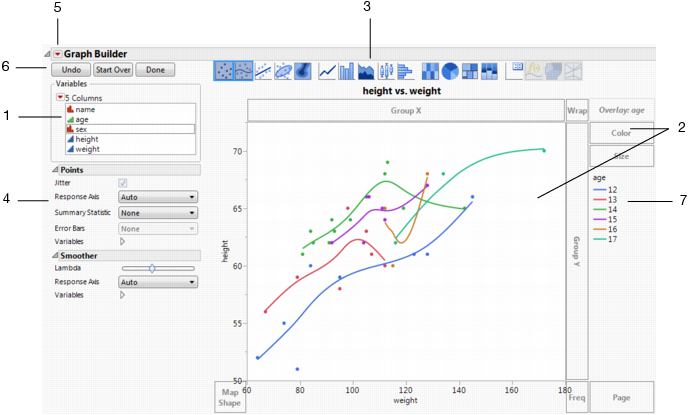
Task: Collapse the Graph Builder outline triangle
Action: tap(47, 54)
